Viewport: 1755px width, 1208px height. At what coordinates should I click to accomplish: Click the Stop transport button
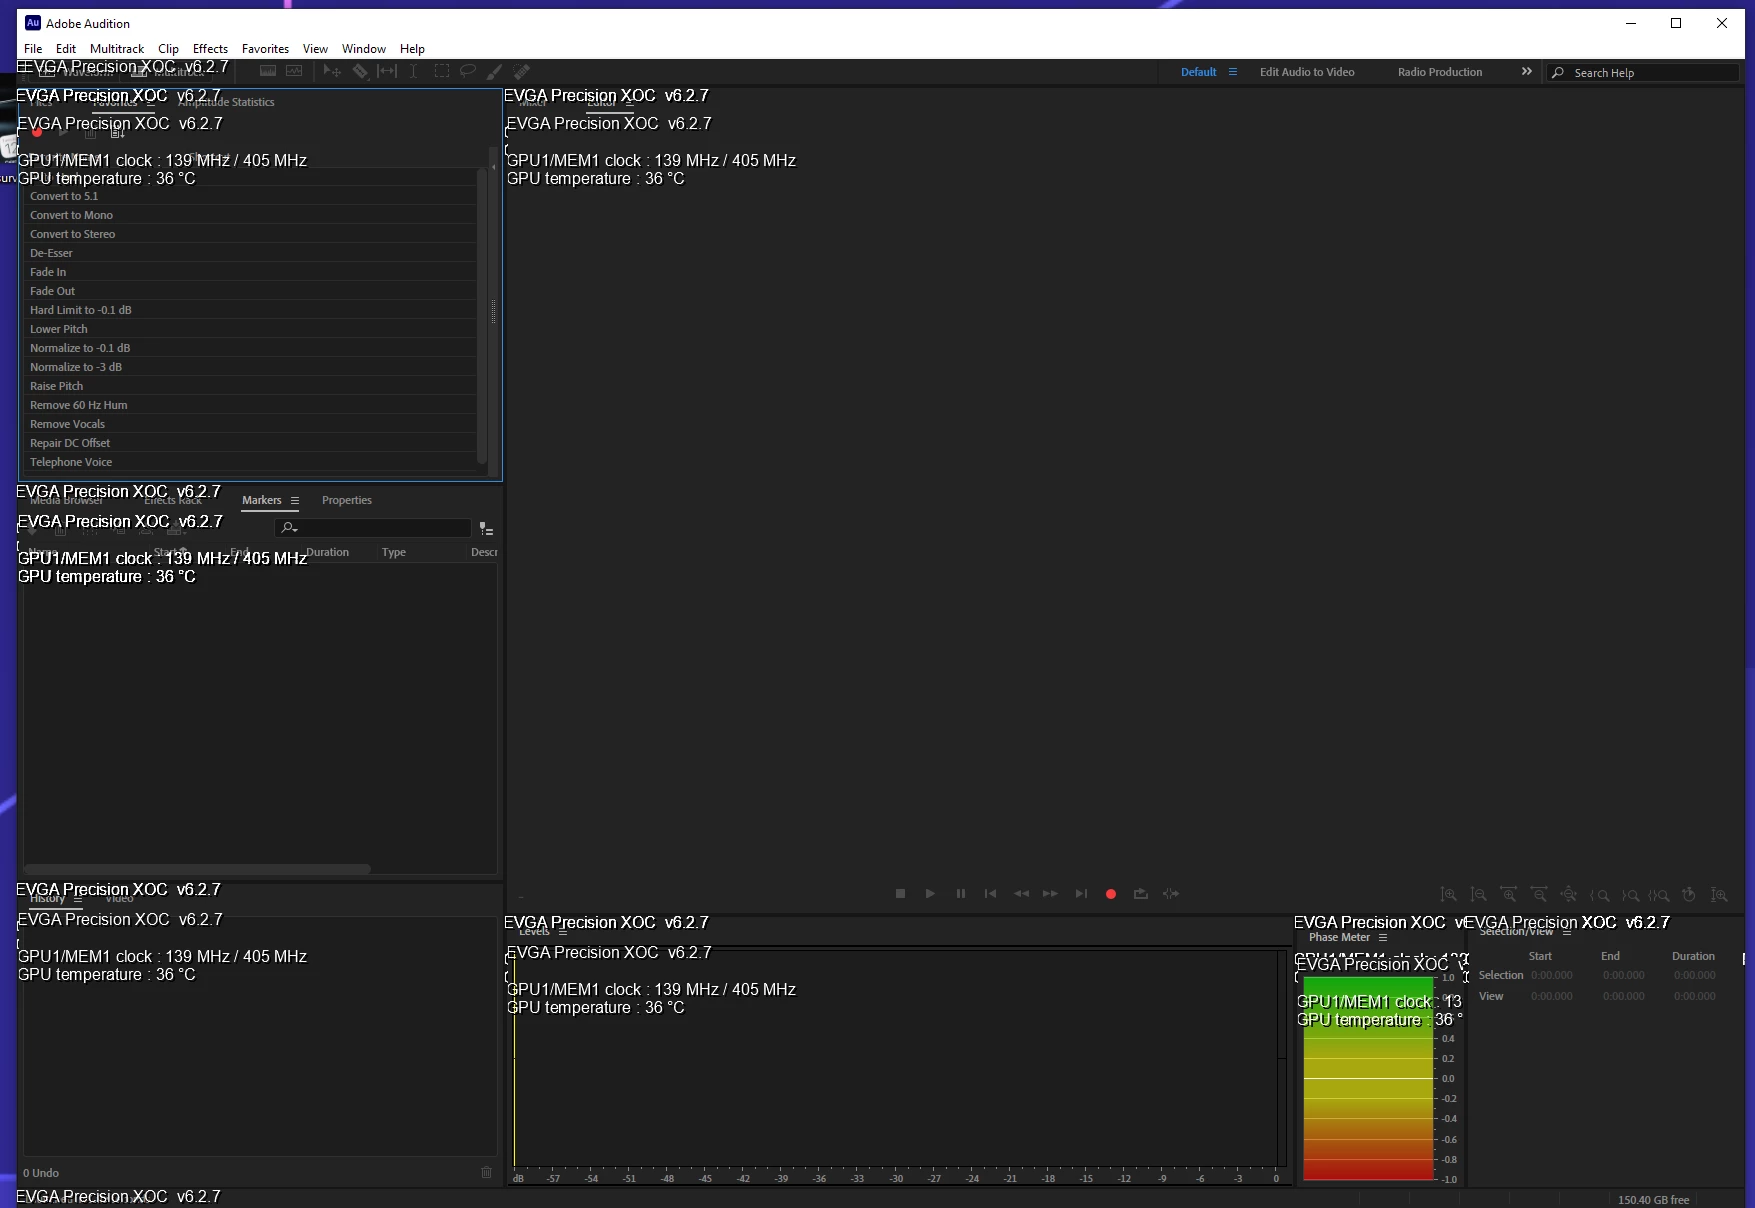(x=900, y=894)
